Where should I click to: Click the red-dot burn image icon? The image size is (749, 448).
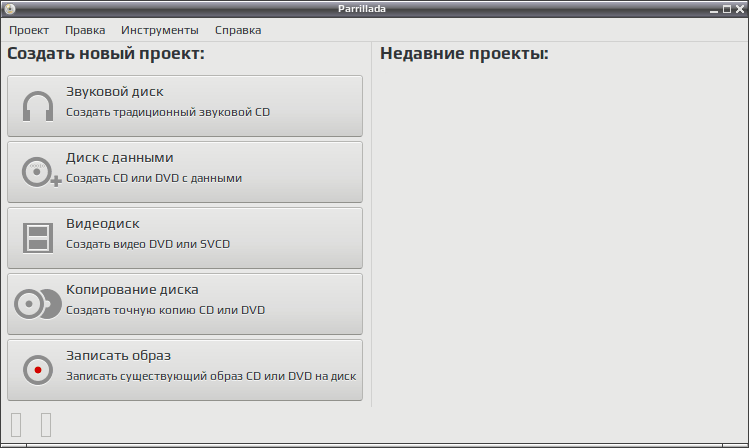tap(38, 370)
